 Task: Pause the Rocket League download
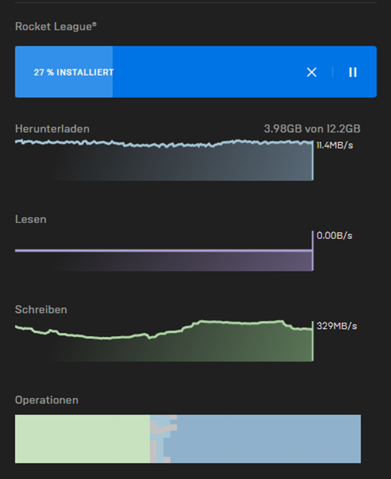(353, 72)
